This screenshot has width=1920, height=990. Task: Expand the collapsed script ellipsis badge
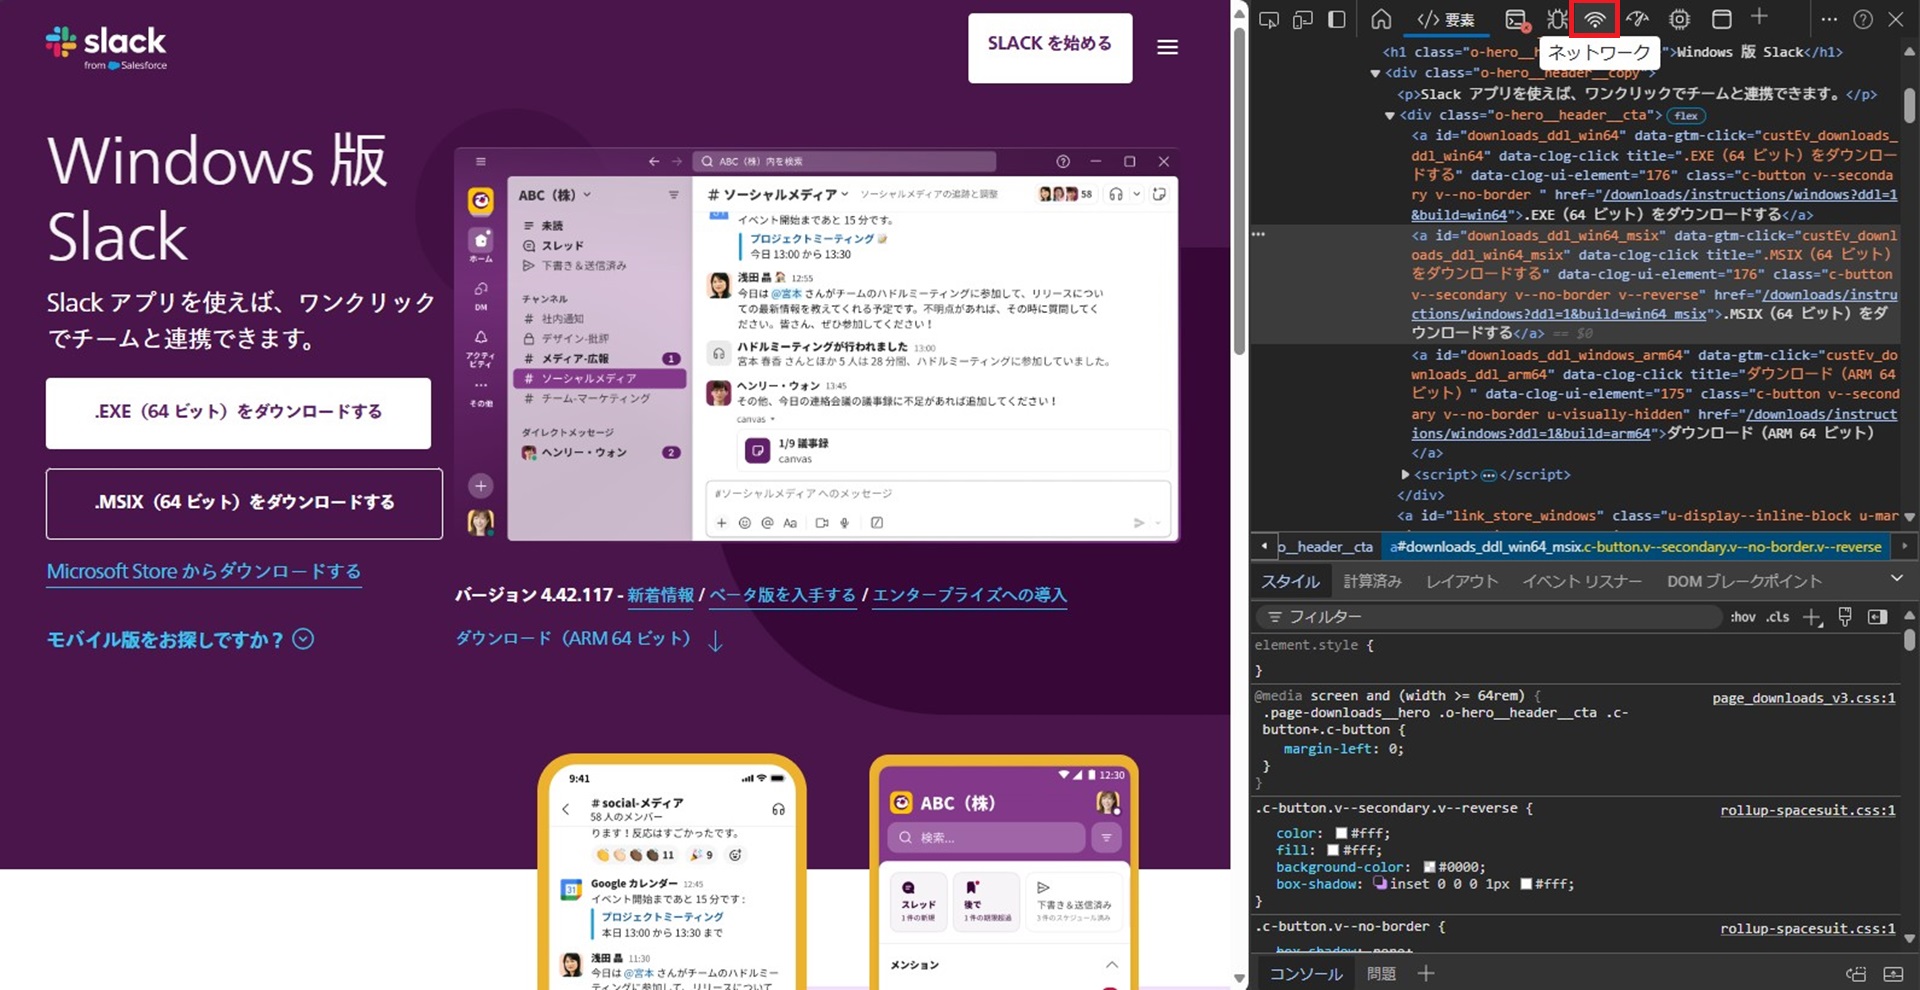tap(1488, 475)
